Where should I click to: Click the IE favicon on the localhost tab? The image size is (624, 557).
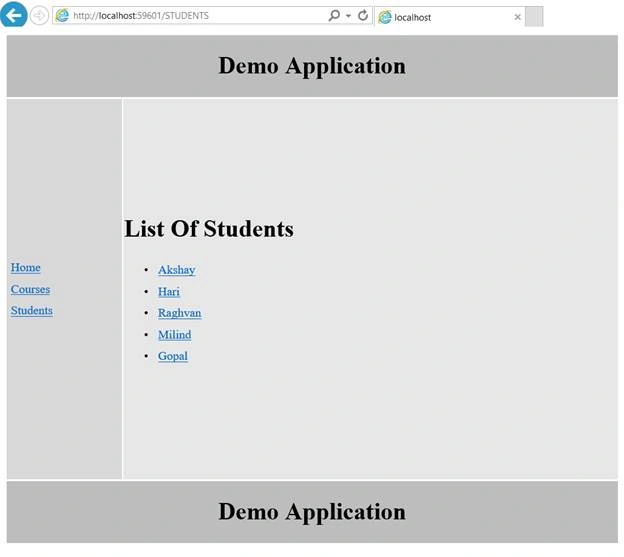[385, 17]
